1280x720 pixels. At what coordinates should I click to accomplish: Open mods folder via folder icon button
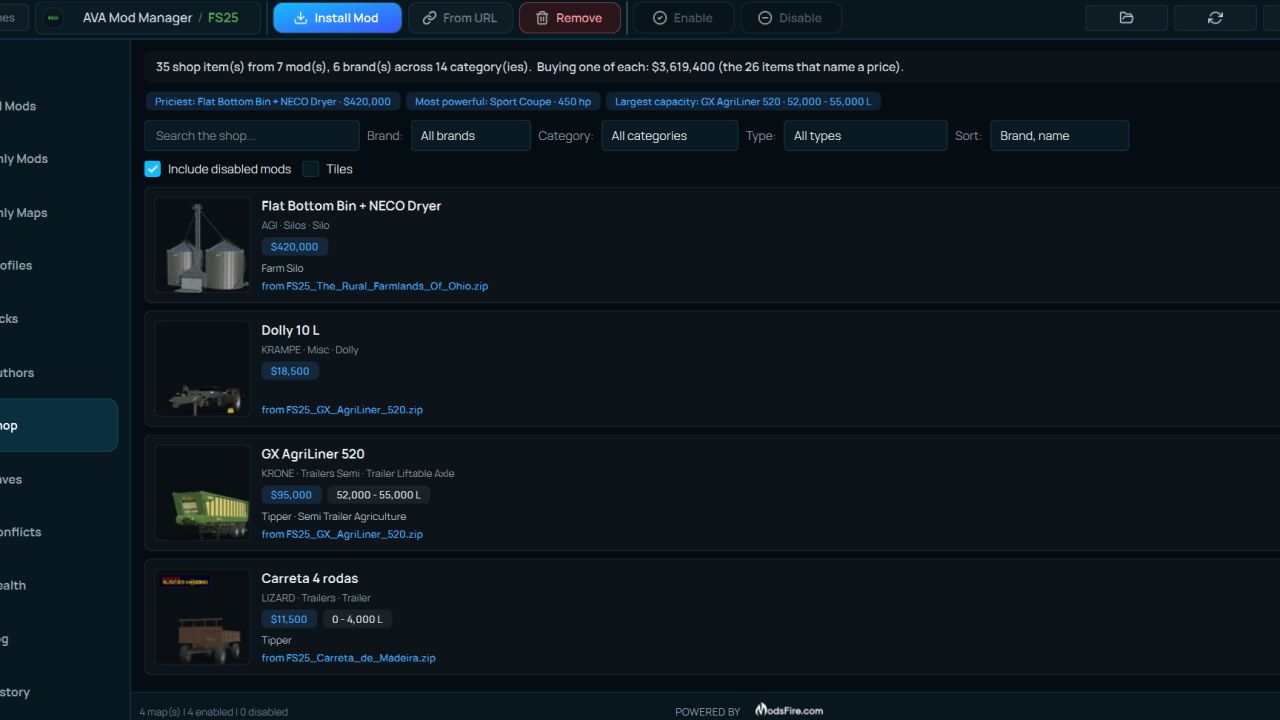(x=1126, y=18)
